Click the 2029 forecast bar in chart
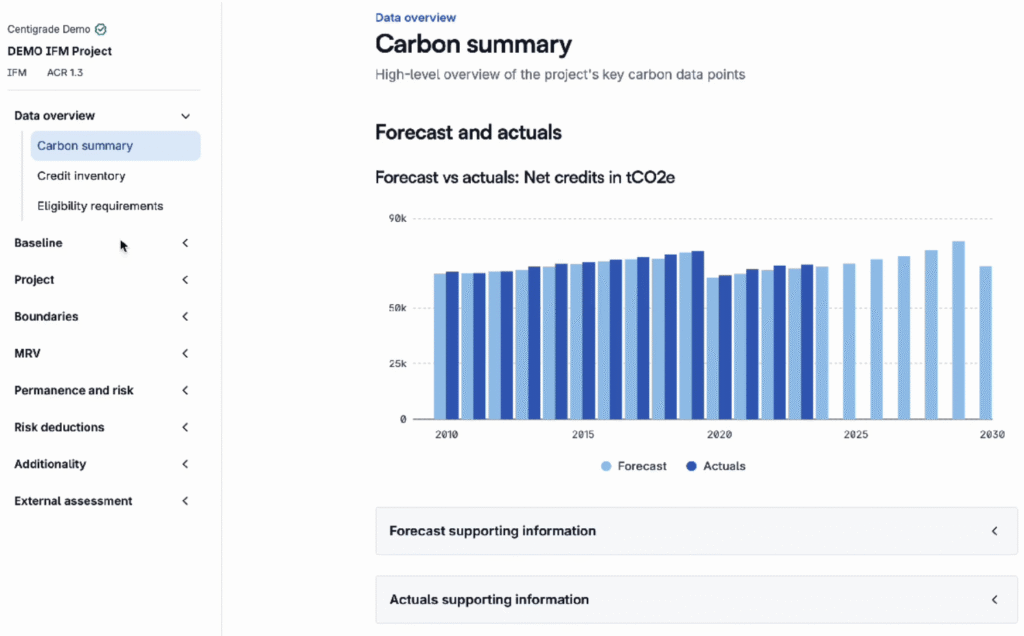Screen dimensions: 1024x636 [958, 330]
